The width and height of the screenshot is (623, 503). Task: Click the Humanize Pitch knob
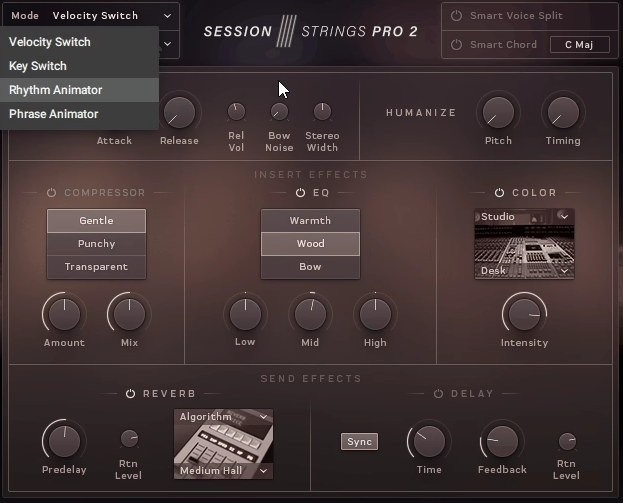pos(498,112)
